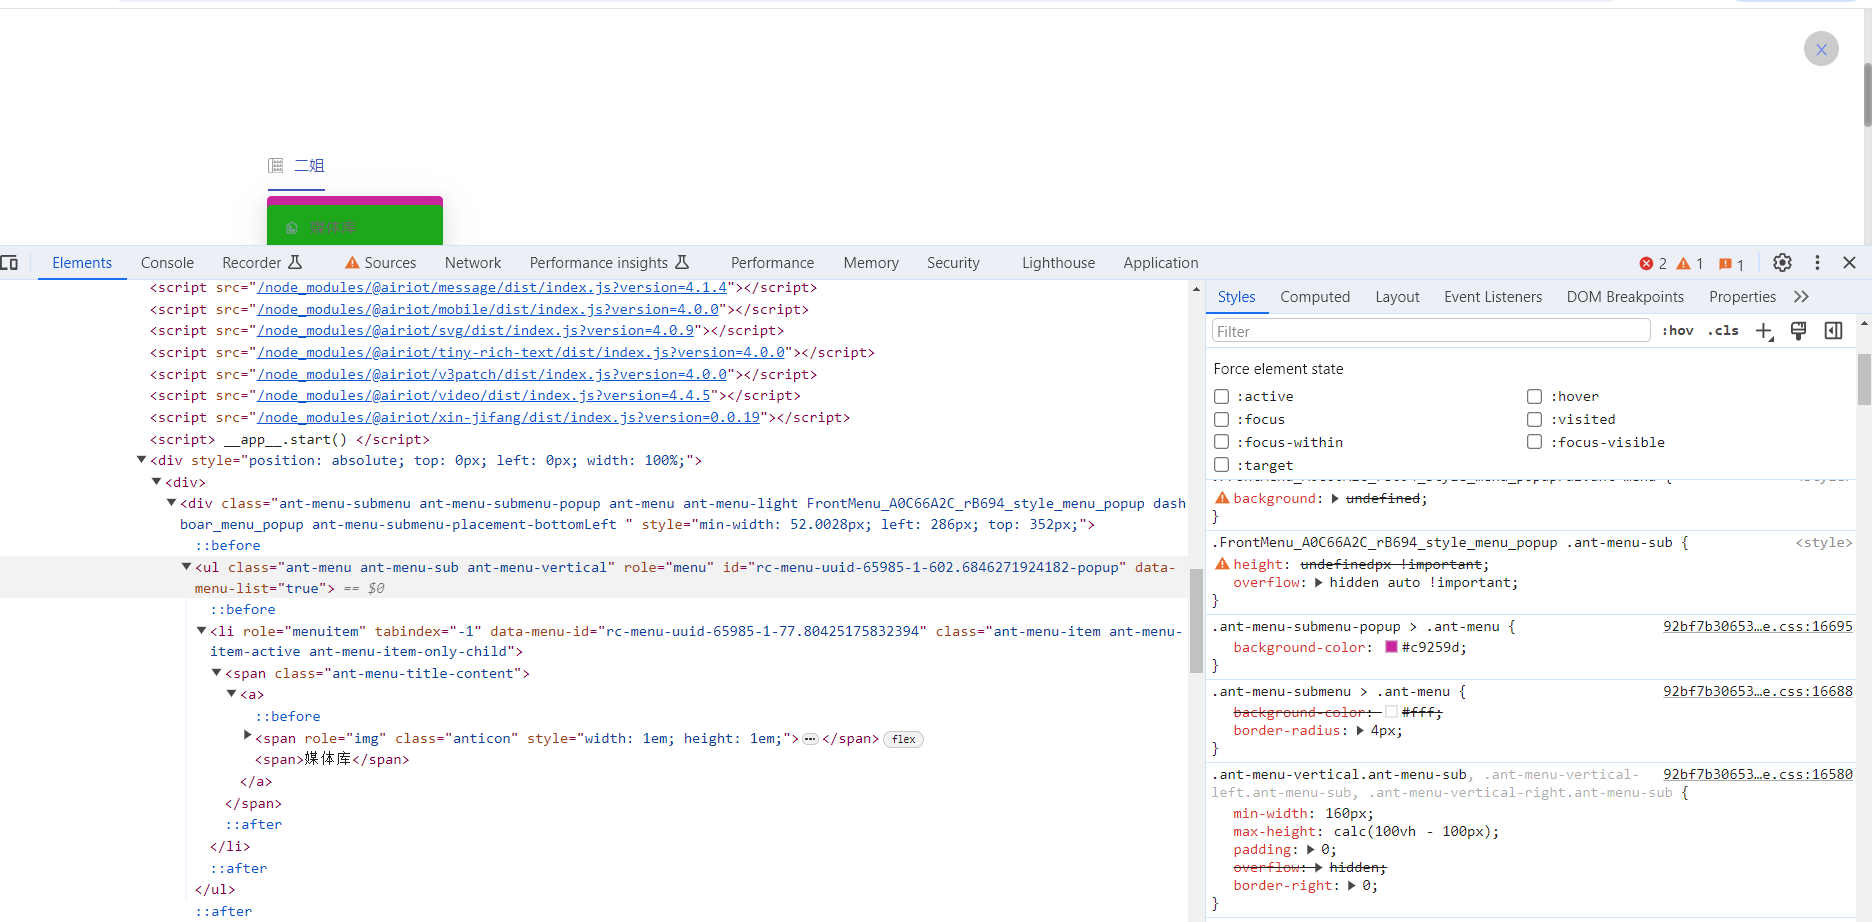Switch to the Console tab
Screen dimensions: 1872x922
coord(167,263)
